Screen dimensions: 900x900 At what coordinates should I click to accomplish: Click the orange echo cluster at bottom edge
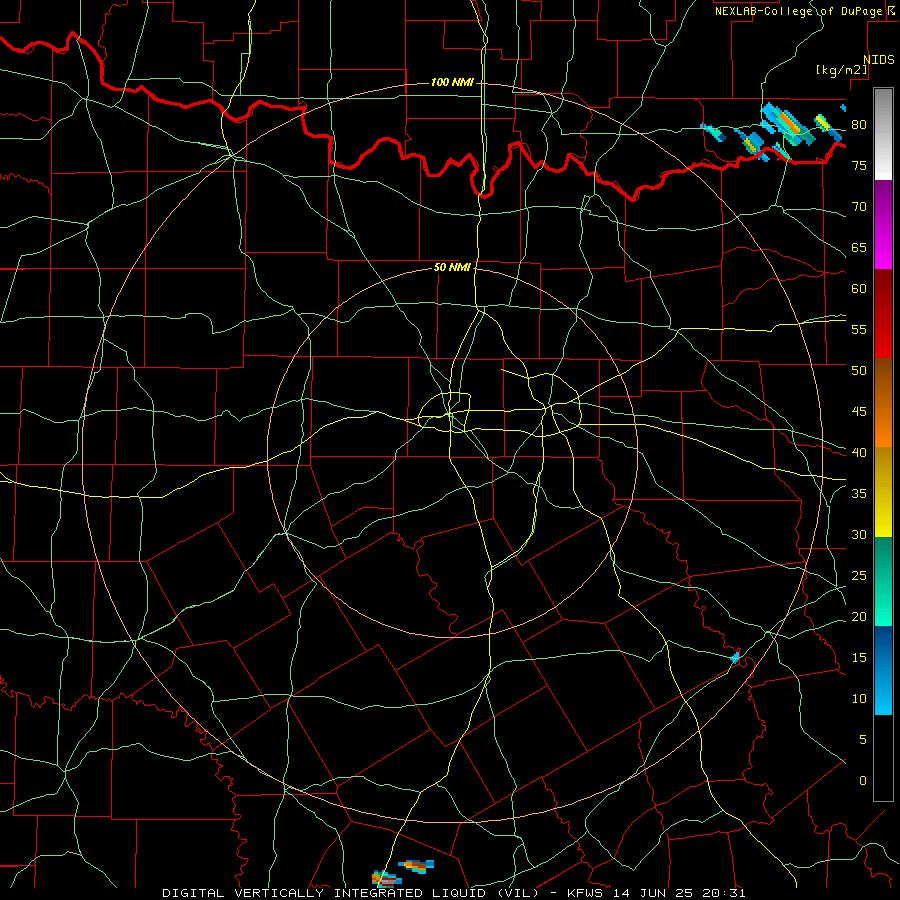402,872
